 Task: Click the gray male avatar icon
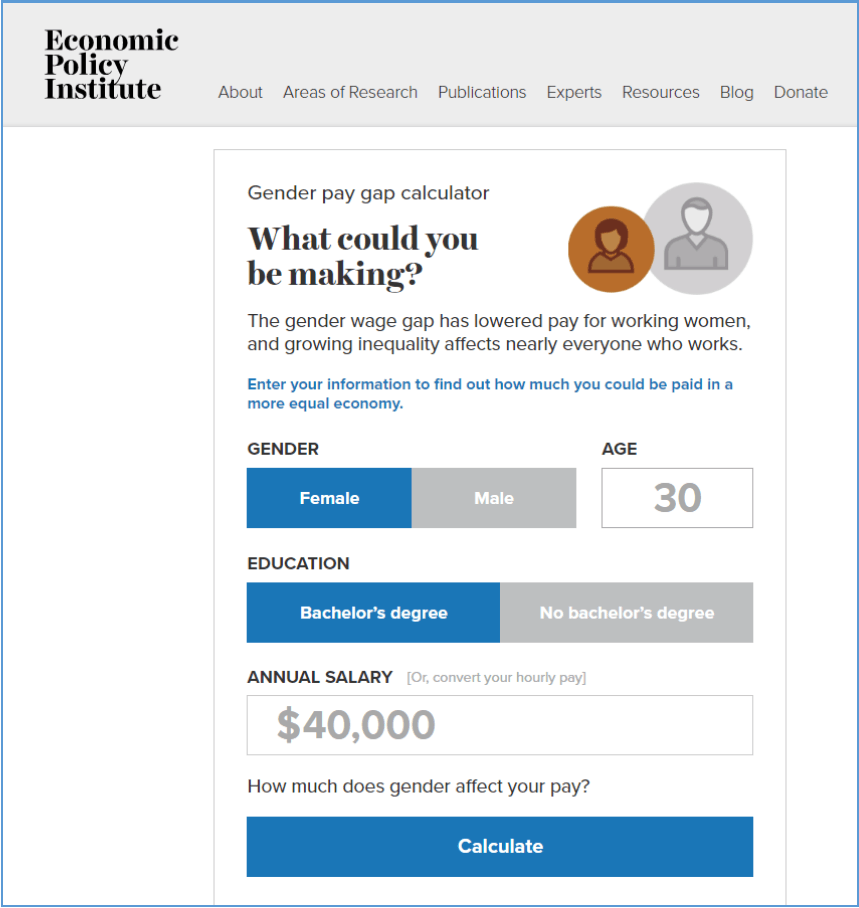tap(697, 239)
